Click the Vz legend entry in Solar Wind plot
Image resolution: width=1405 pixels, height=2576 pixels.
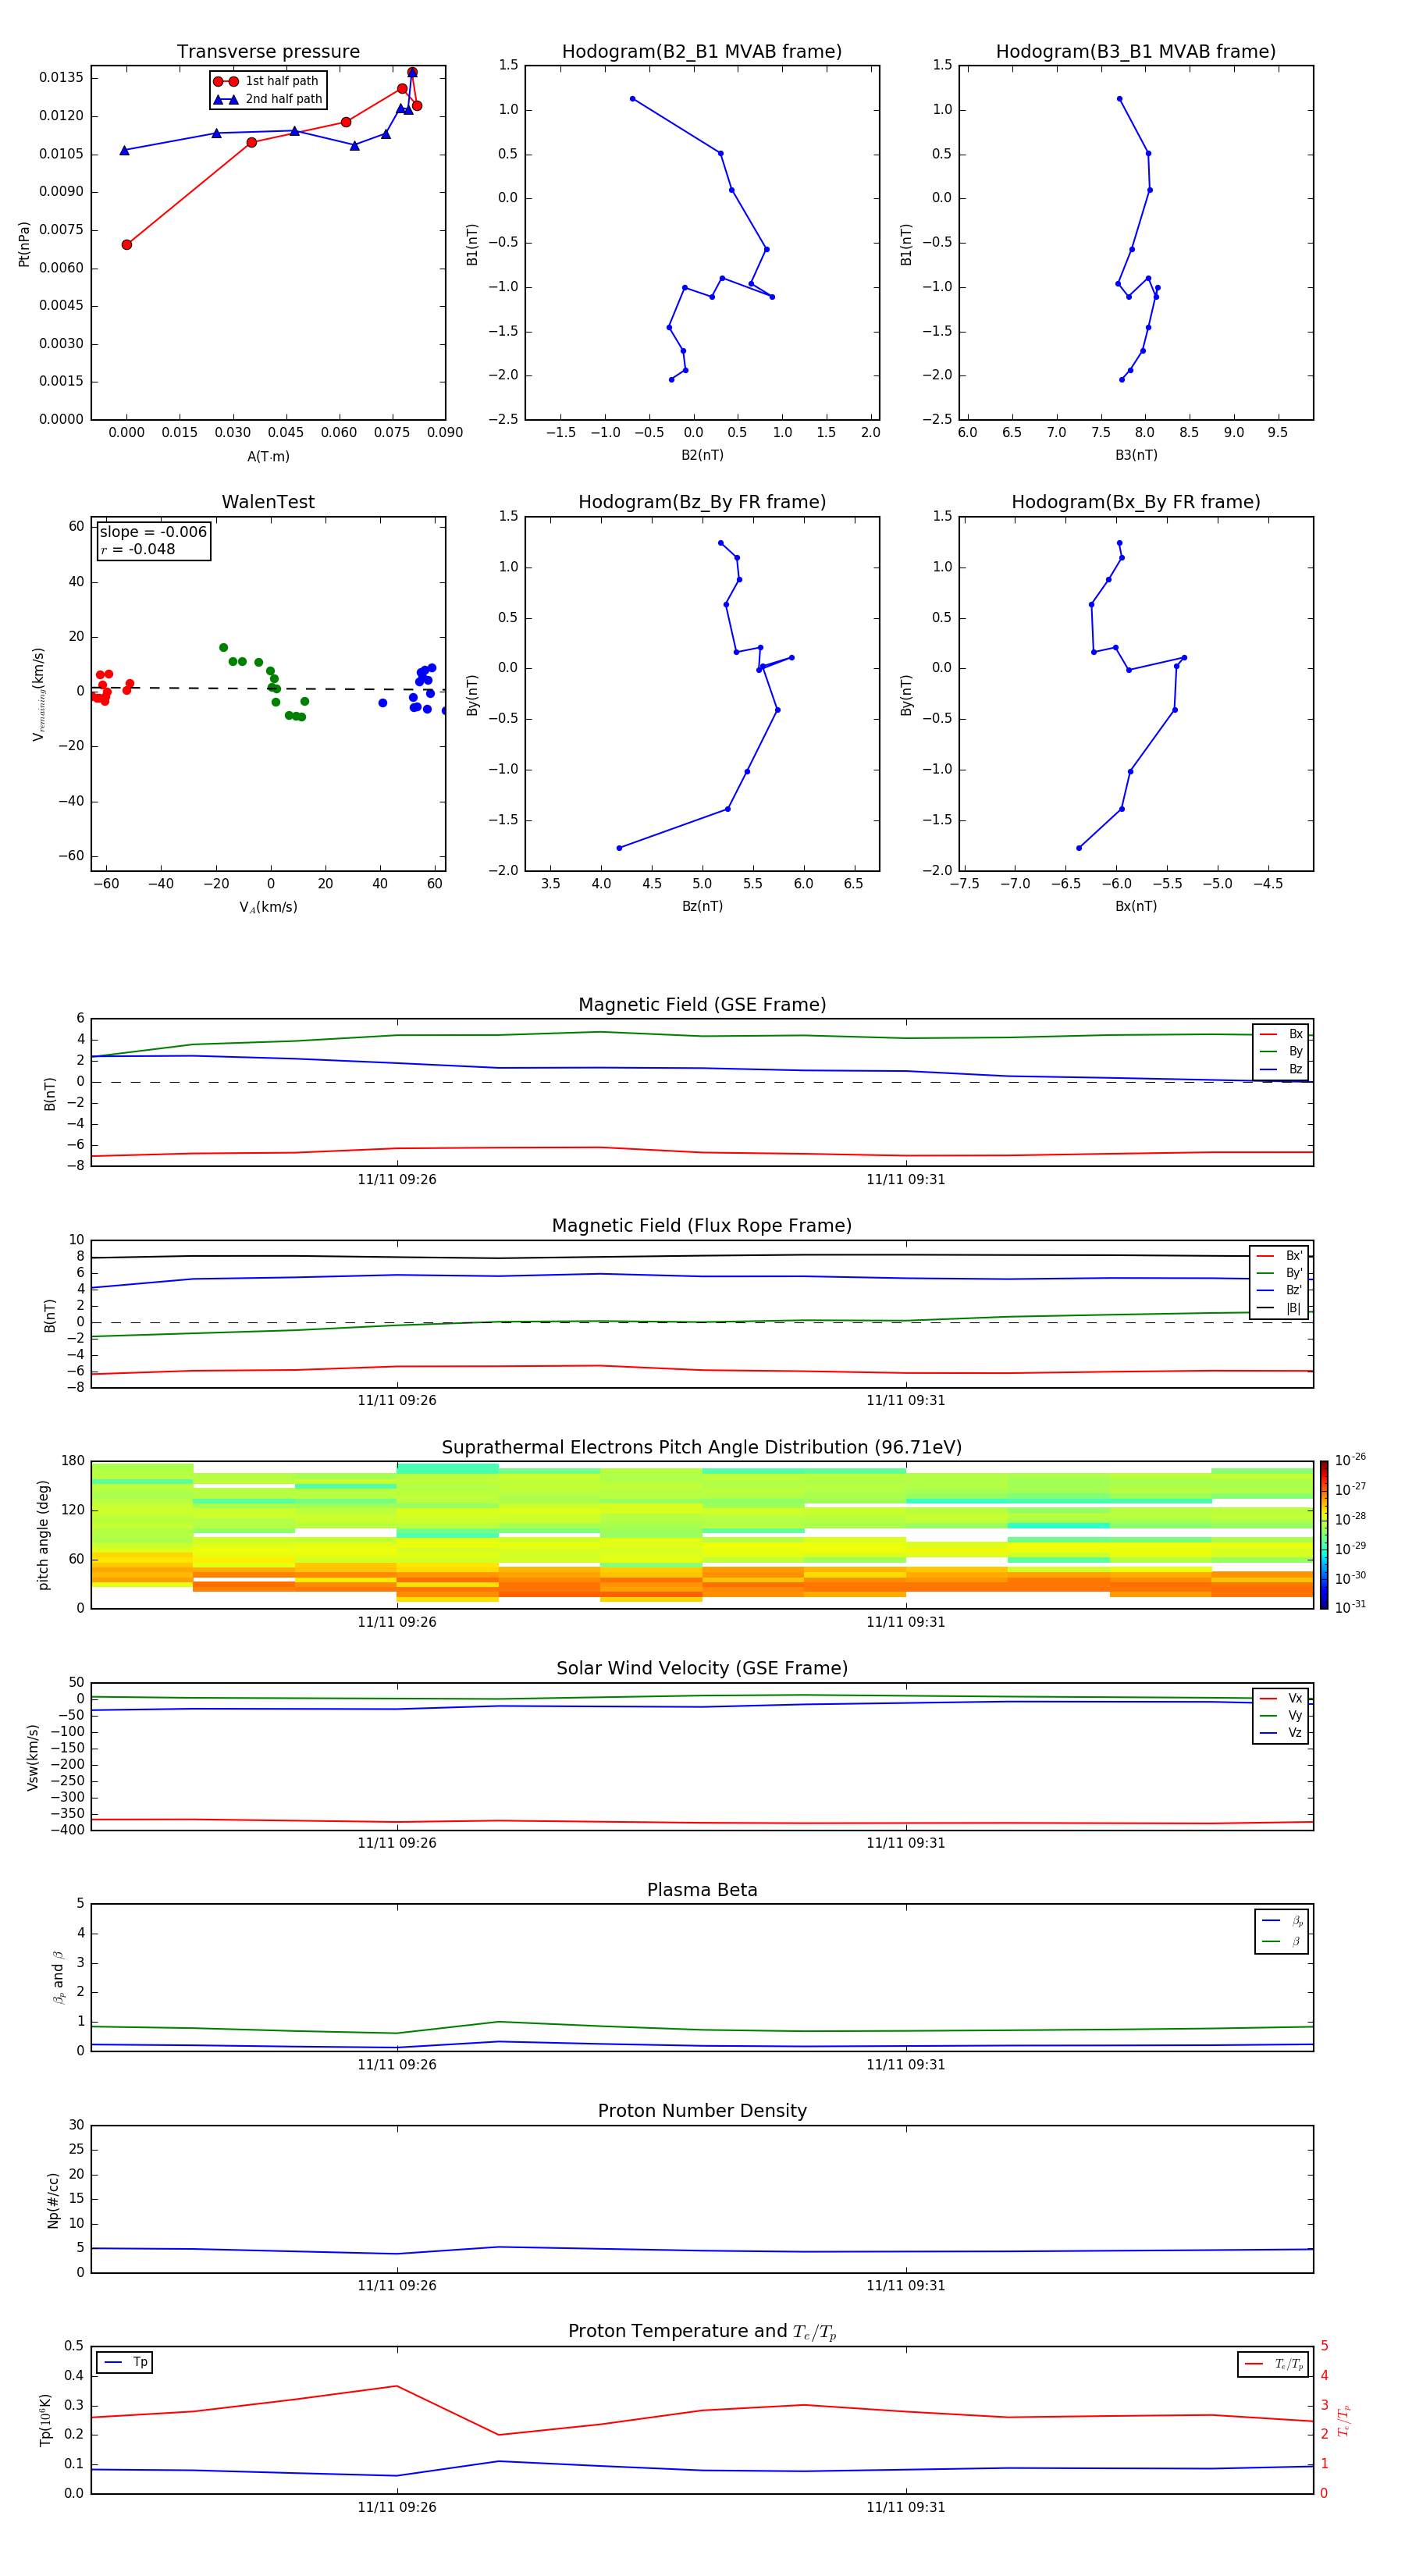pos(1282,1733)
